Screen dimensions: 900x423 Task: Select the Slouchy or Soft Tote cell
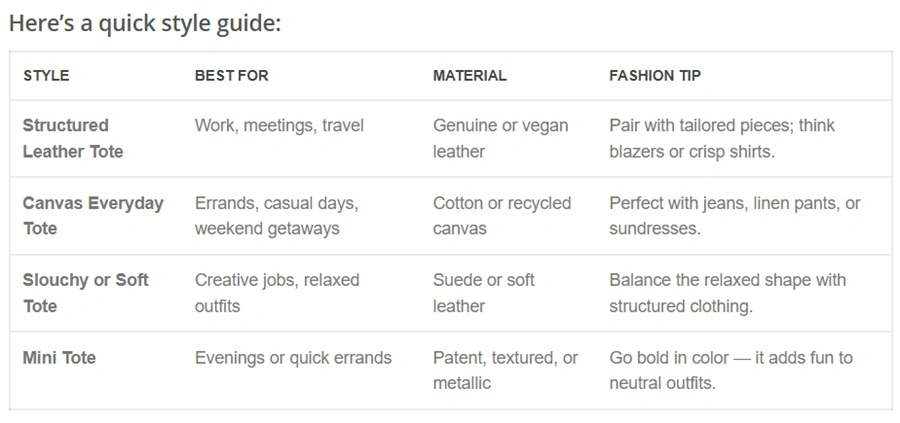(85, 292)
